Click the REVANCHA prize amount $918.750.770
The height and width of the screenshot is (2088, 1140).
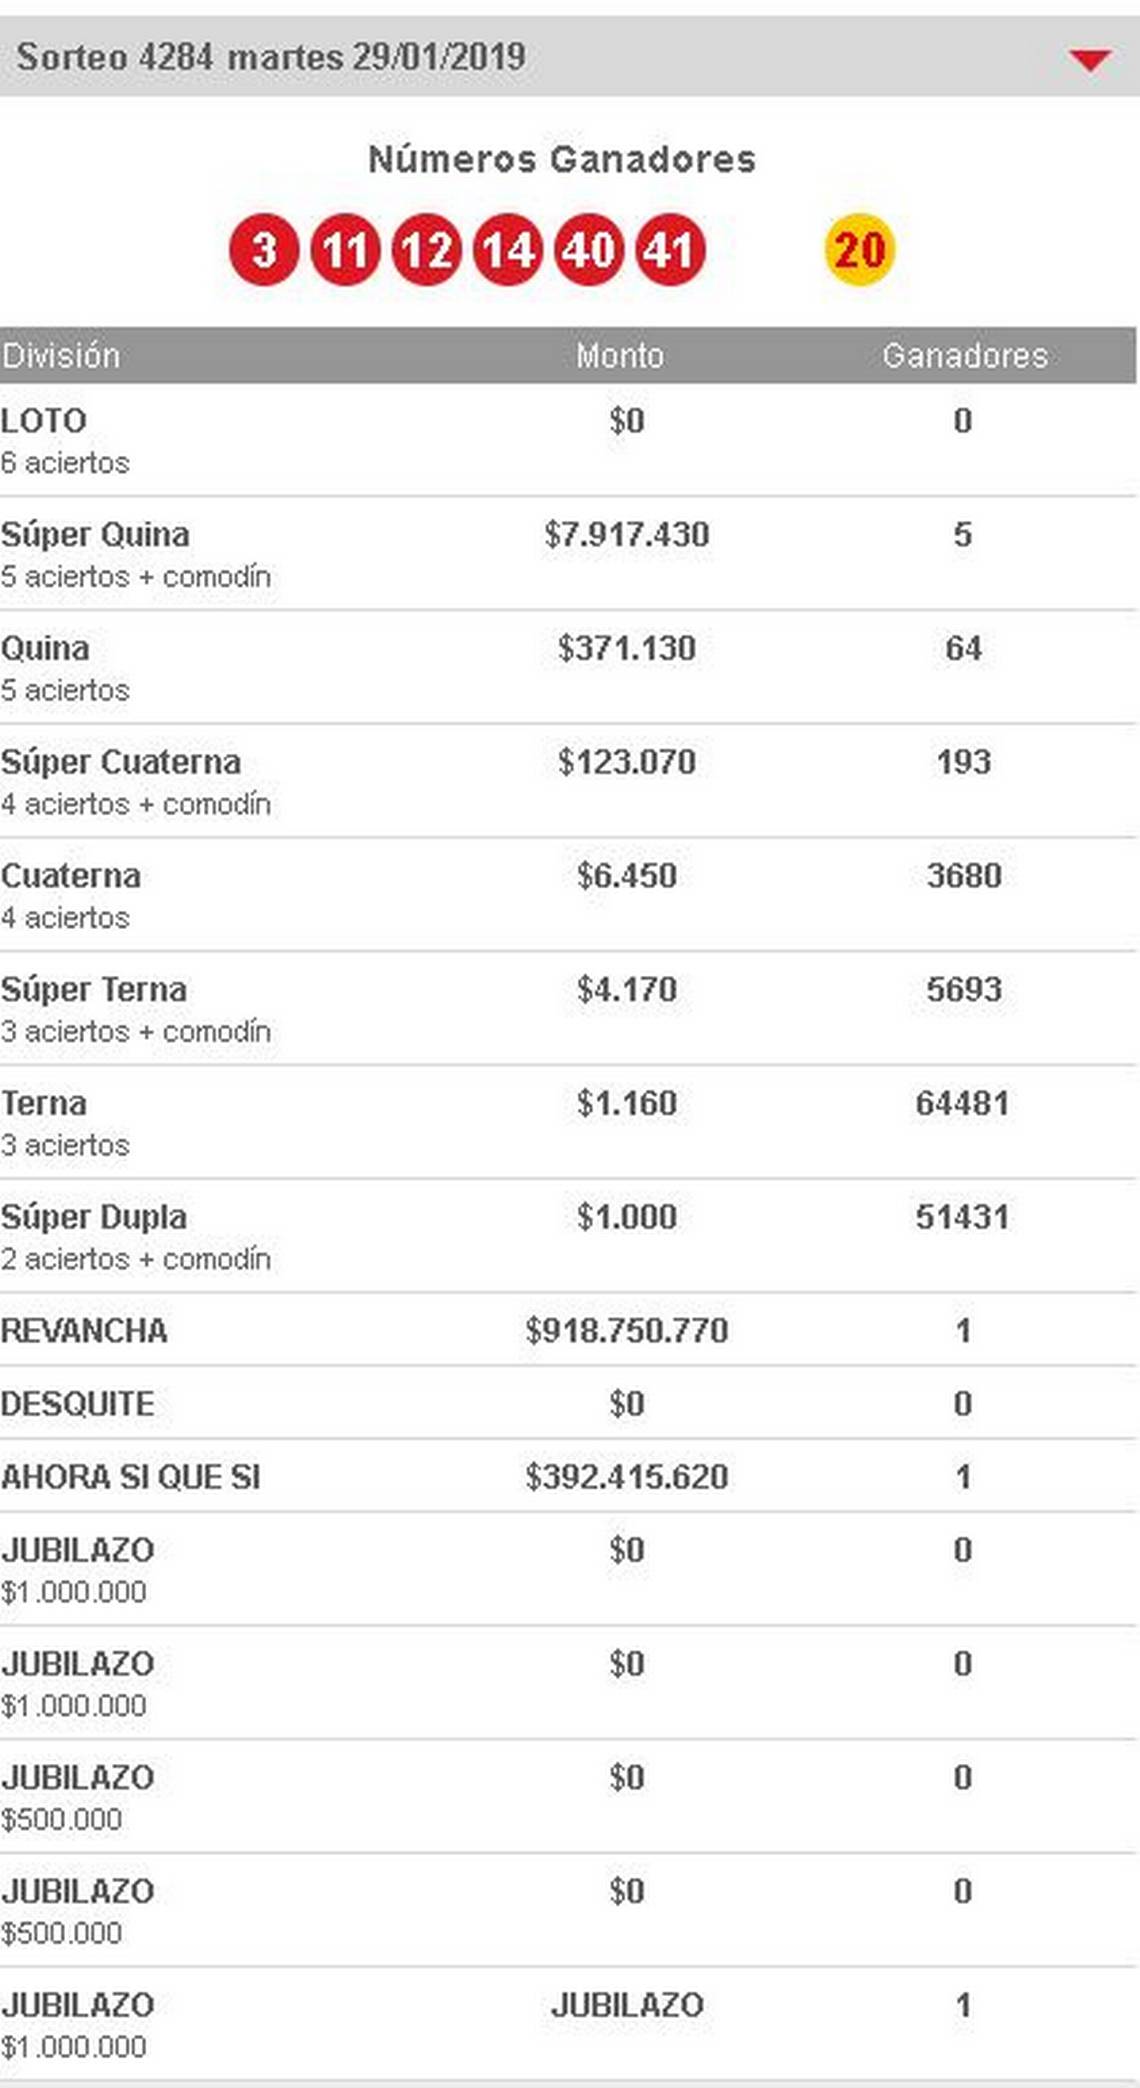(626, 1330)
